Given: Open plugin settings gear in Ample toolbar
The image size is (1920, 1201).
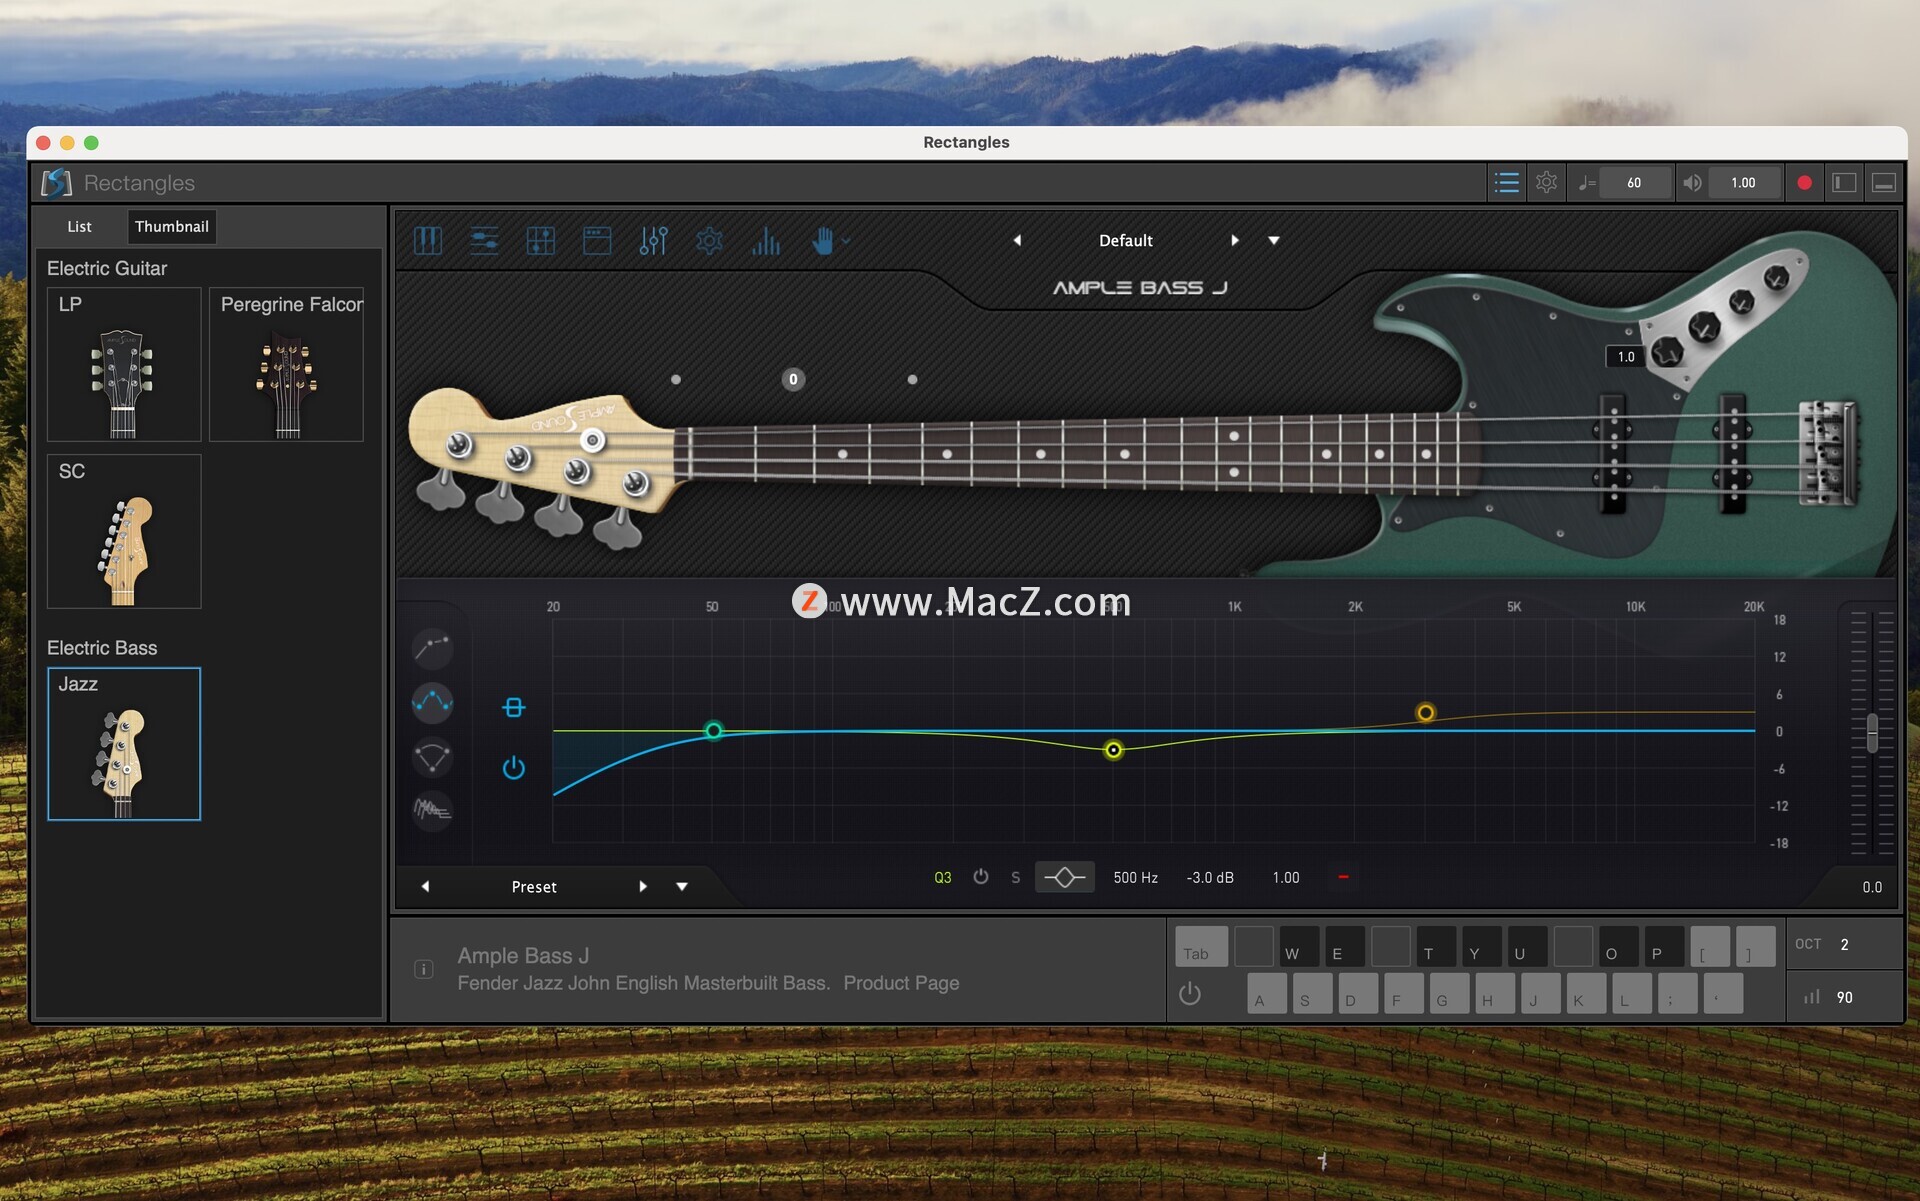Looking at the screenshot, I should tap(709, 240).
